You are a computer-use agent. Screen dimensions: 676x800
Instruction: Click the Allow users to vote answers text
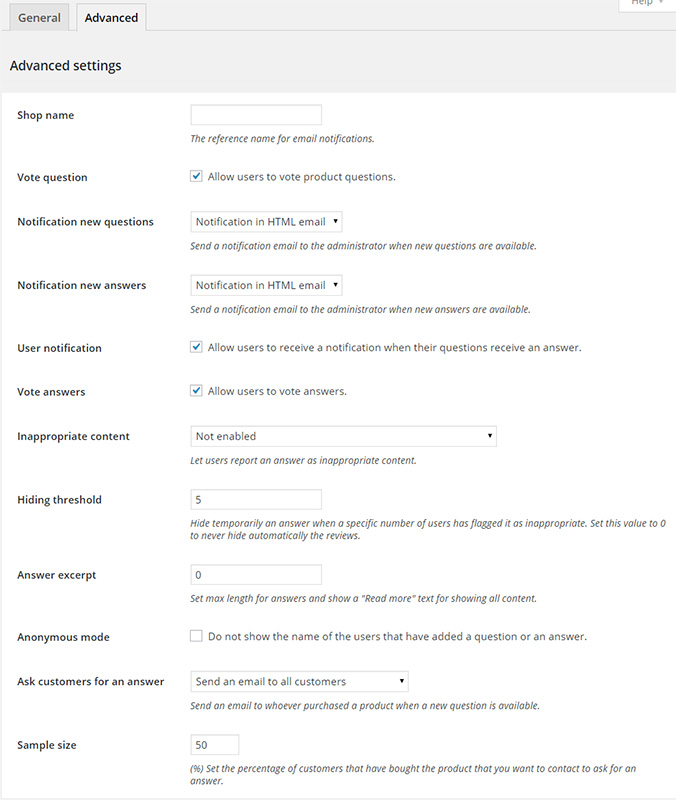(x=277, y=391)
